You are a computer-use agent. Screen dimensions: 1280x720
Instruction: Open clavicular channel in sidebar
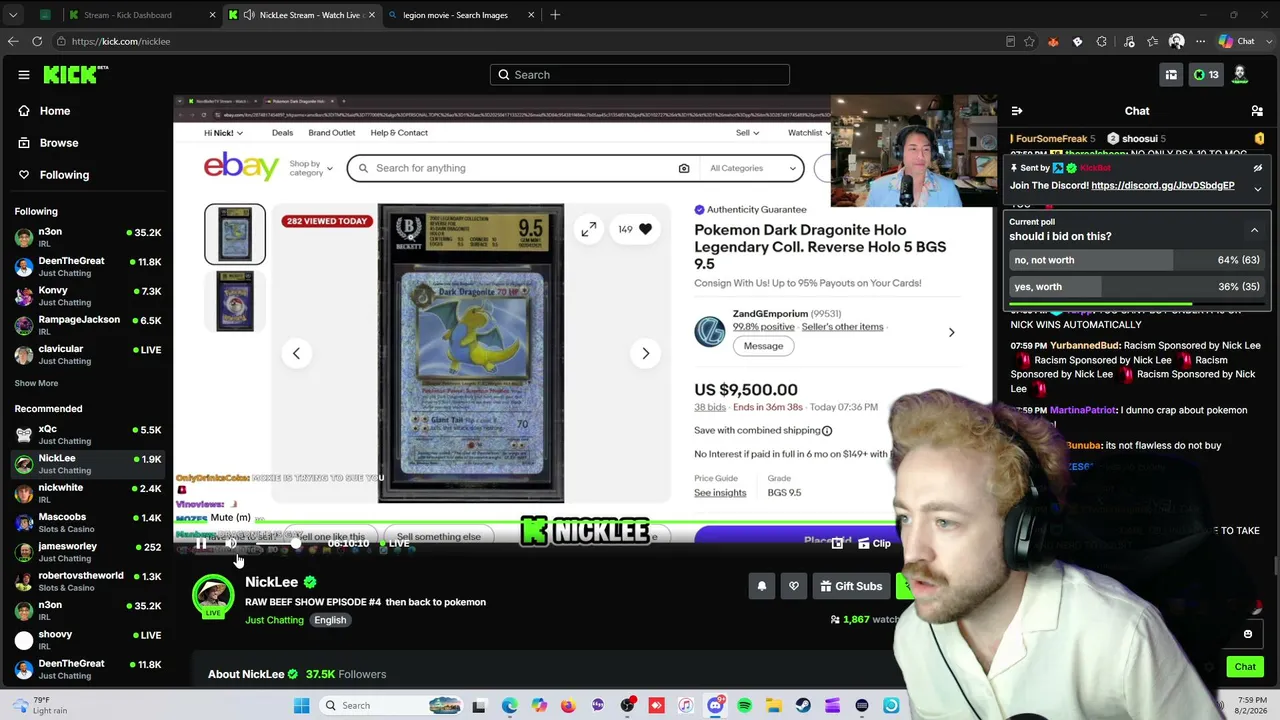(x=88, y=355)
